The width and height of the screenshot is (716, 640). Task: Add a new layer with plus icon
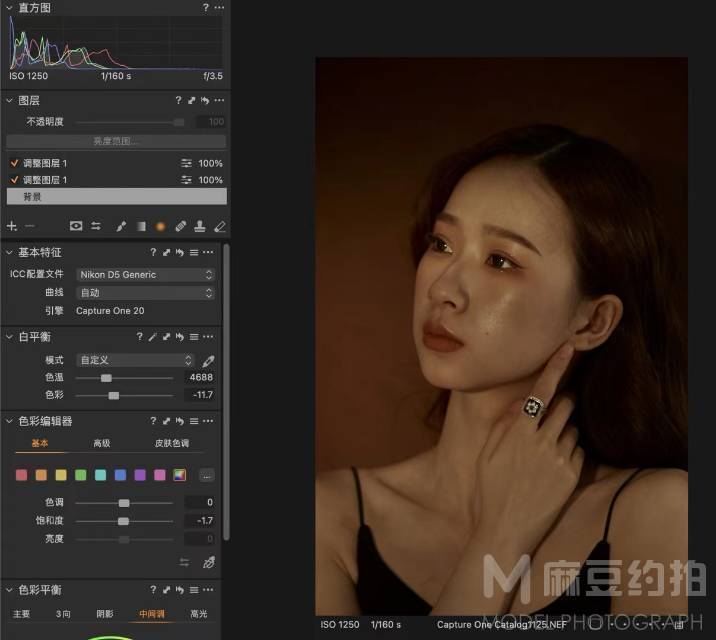click(x=12, y=226)
